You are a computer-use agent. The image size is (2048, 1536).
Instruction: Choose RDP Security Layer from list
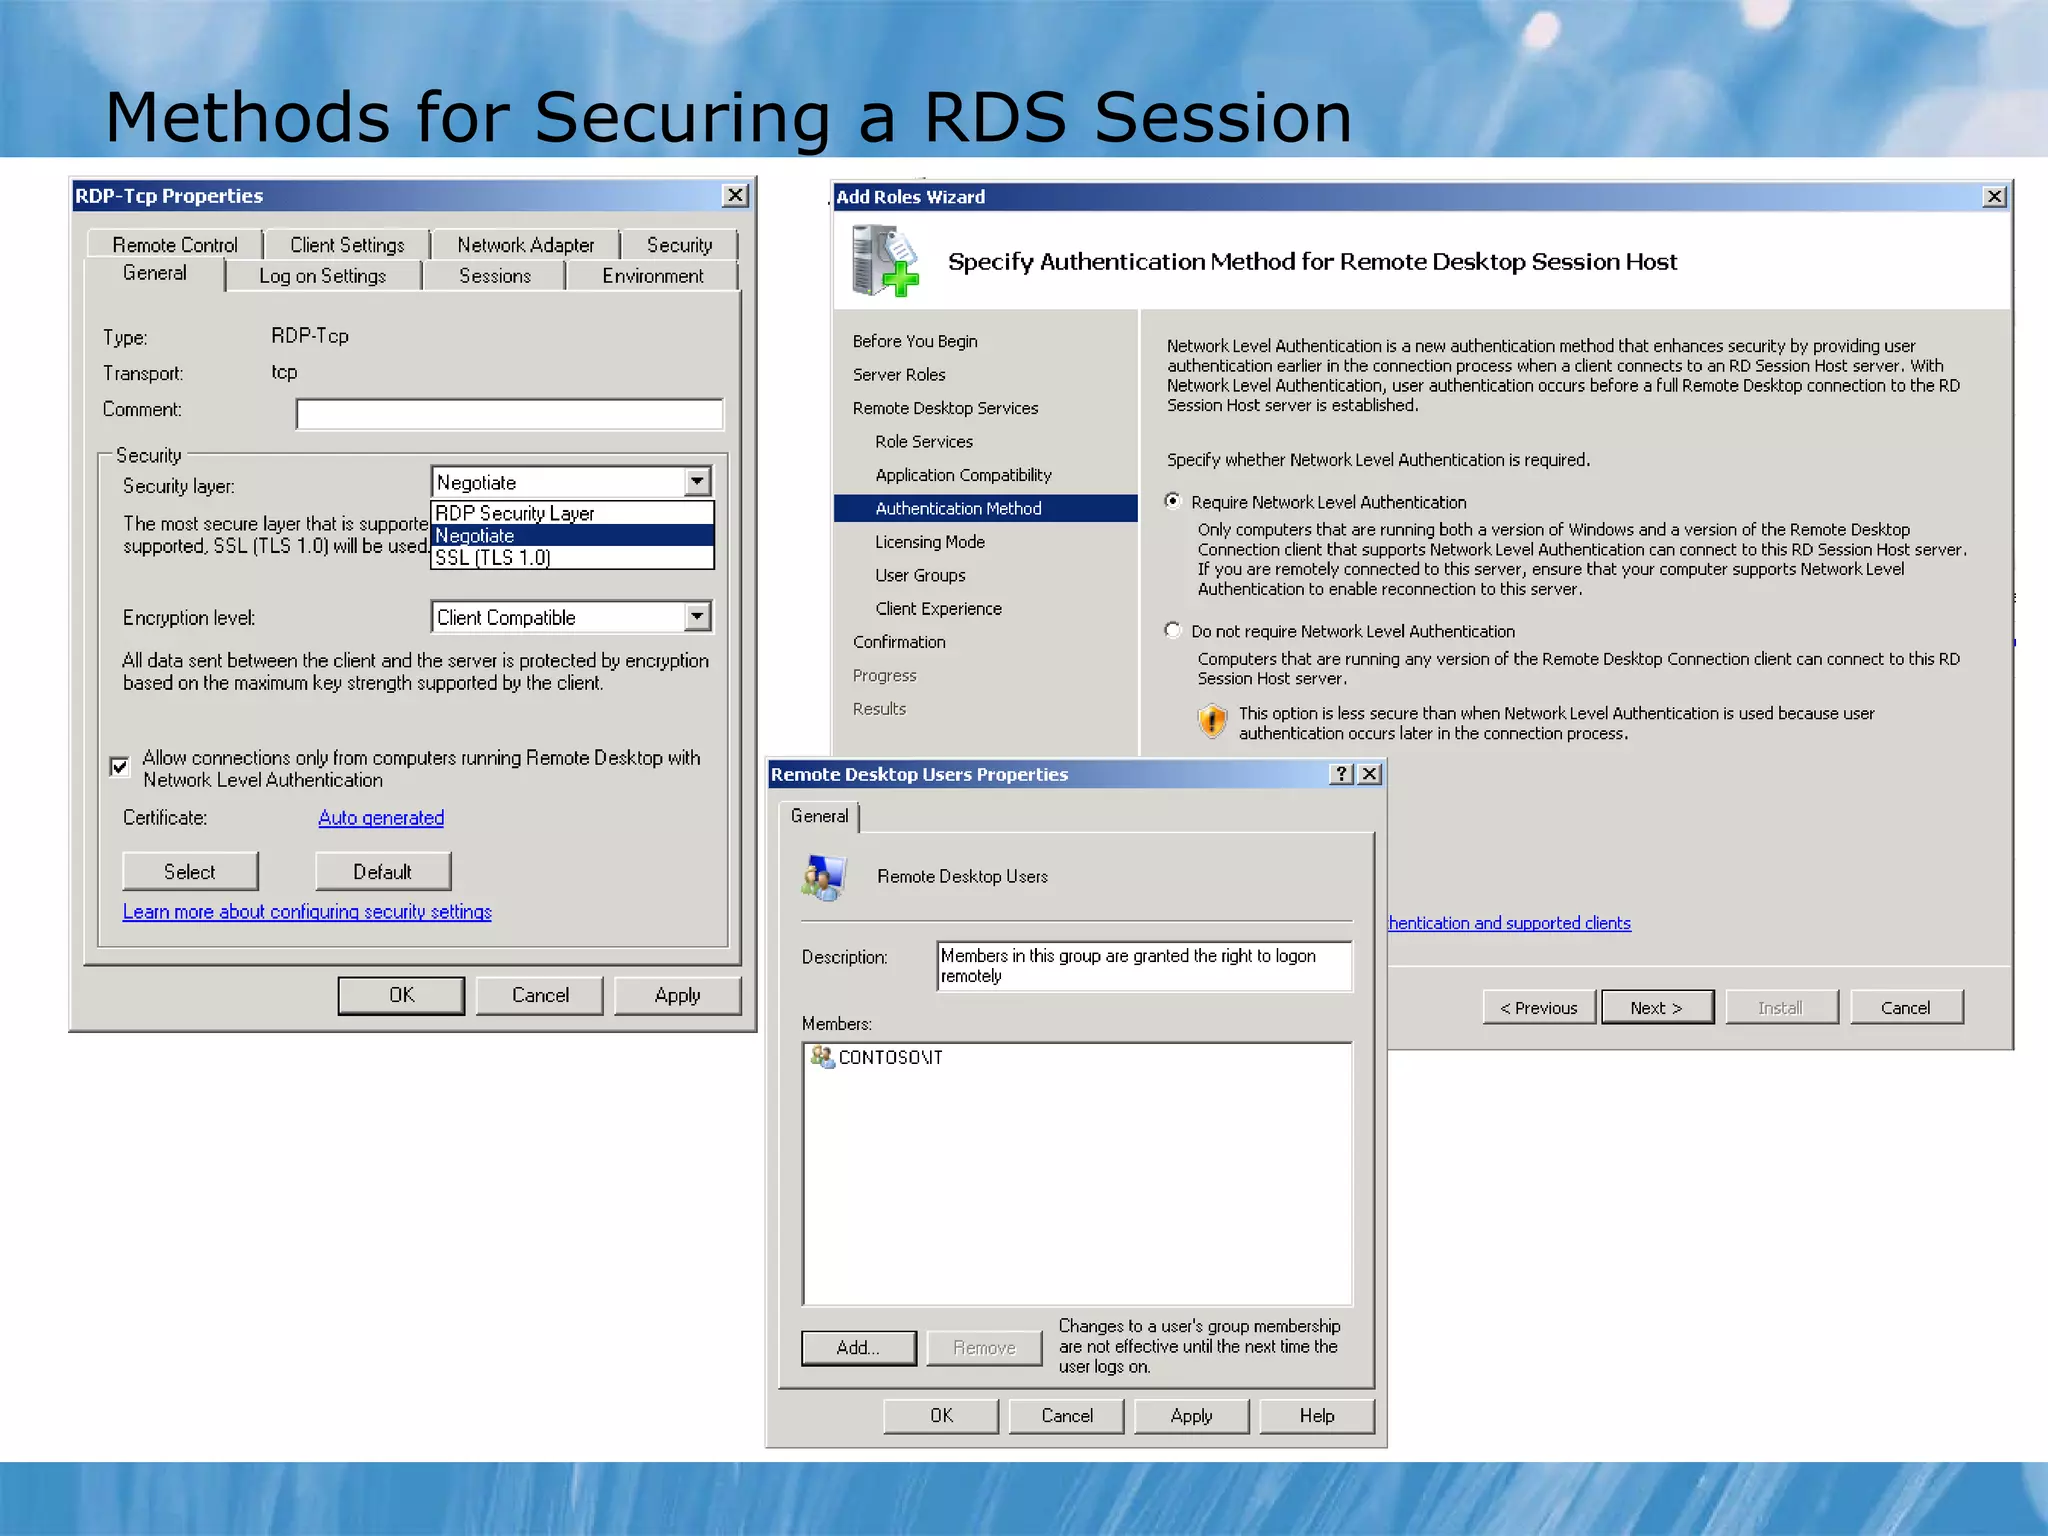(572, 513)
